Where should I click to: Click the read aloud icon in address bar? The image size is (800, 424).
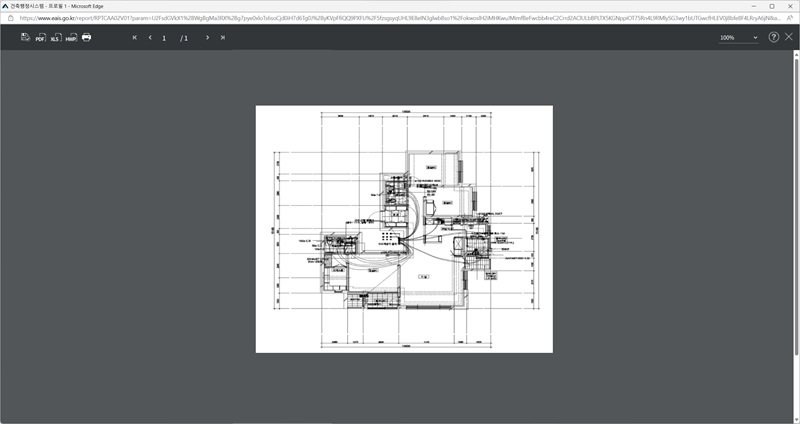(x=790, y=17)
